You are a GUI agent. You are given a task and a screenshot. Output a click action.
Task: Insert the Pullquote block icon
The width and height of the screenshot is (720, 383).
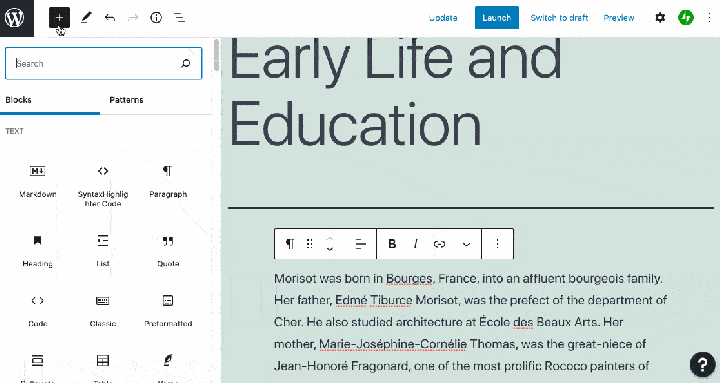(38, 360)
